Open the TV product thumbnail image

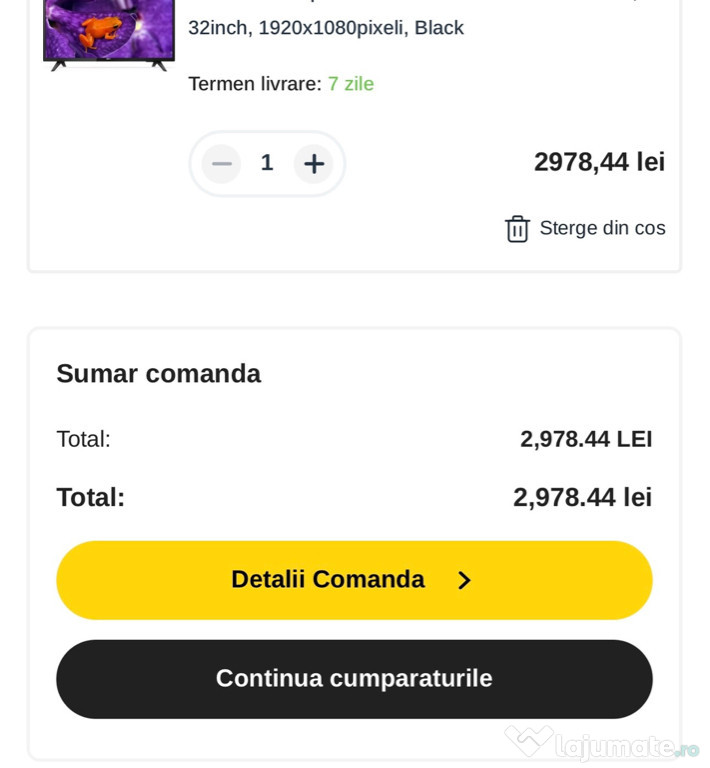point(109,32)
